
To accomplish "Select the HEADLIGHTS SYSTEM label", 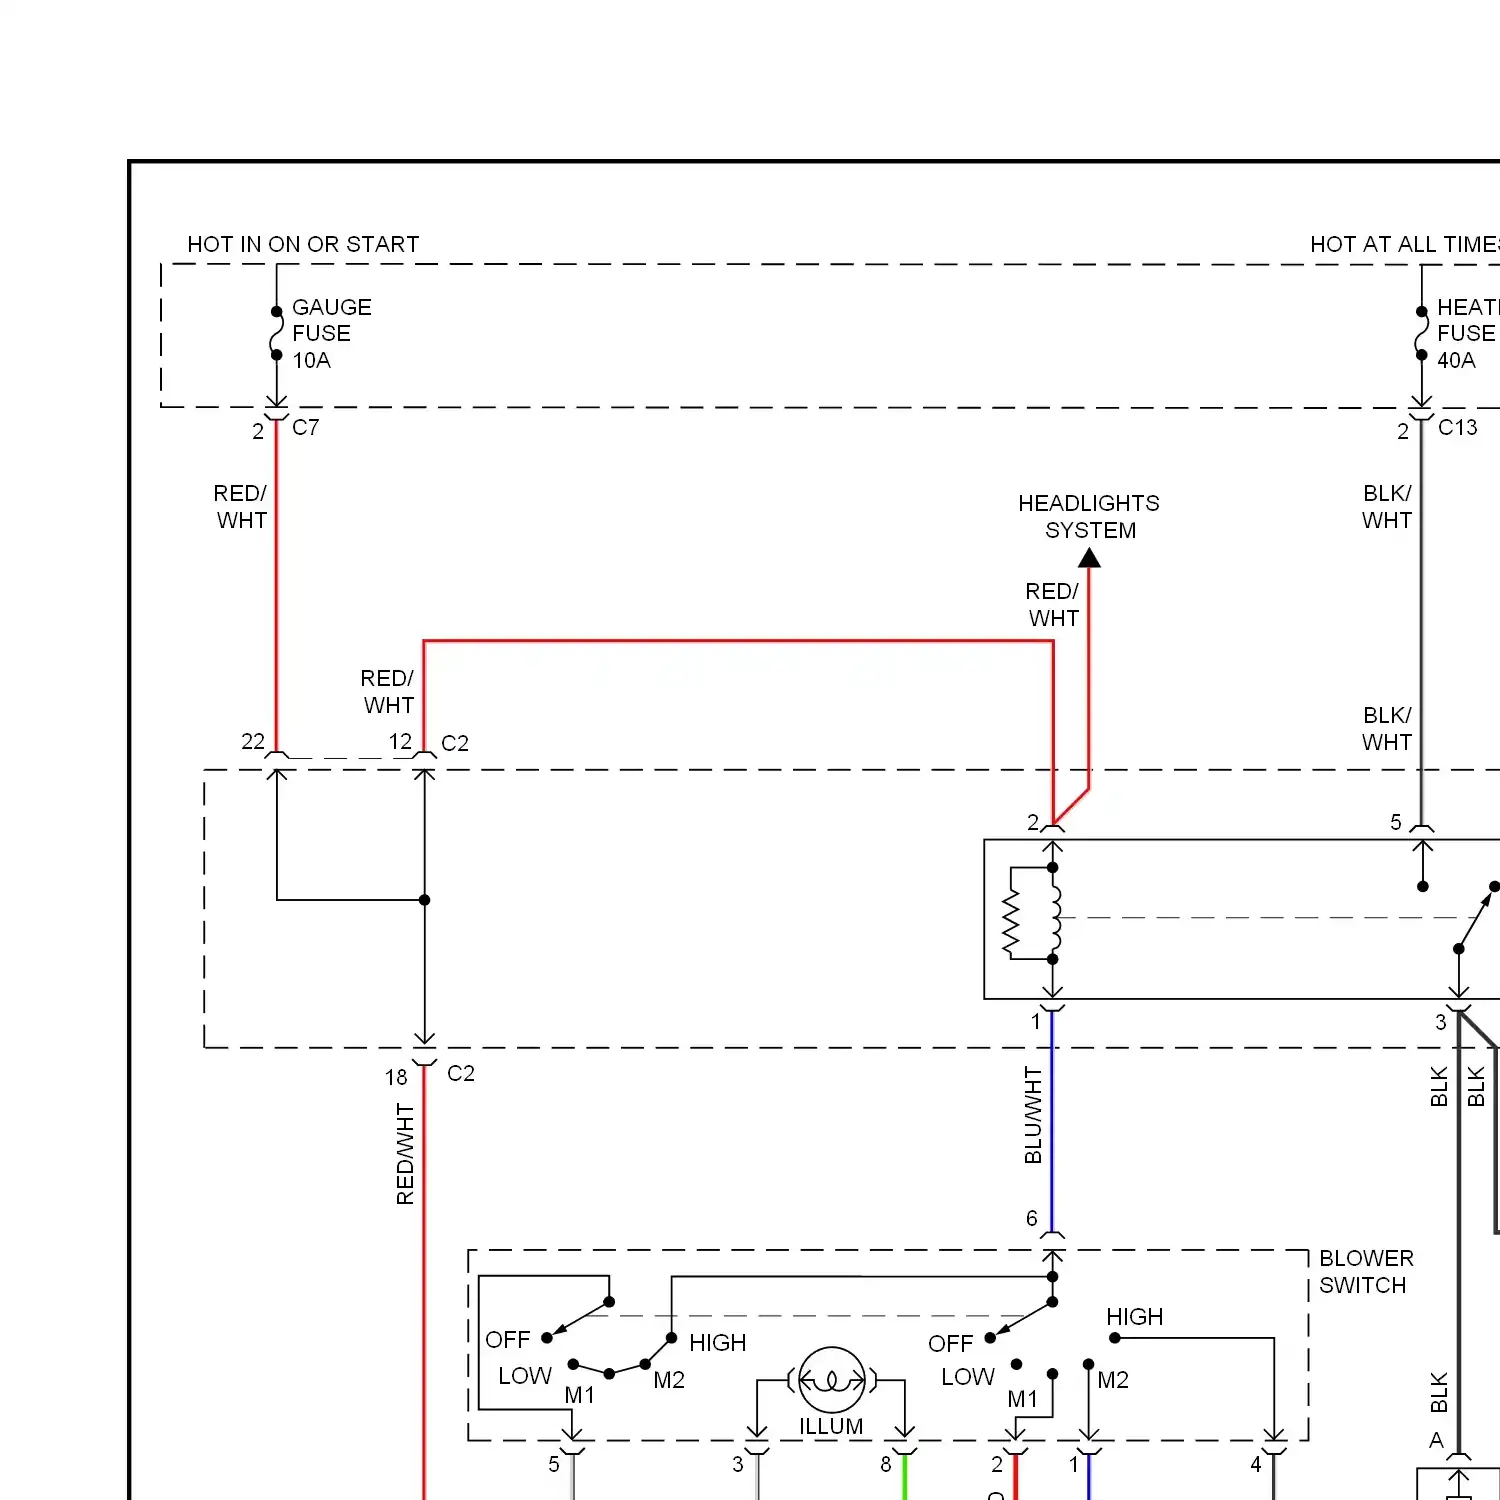I will click(x=1089, y=516).
